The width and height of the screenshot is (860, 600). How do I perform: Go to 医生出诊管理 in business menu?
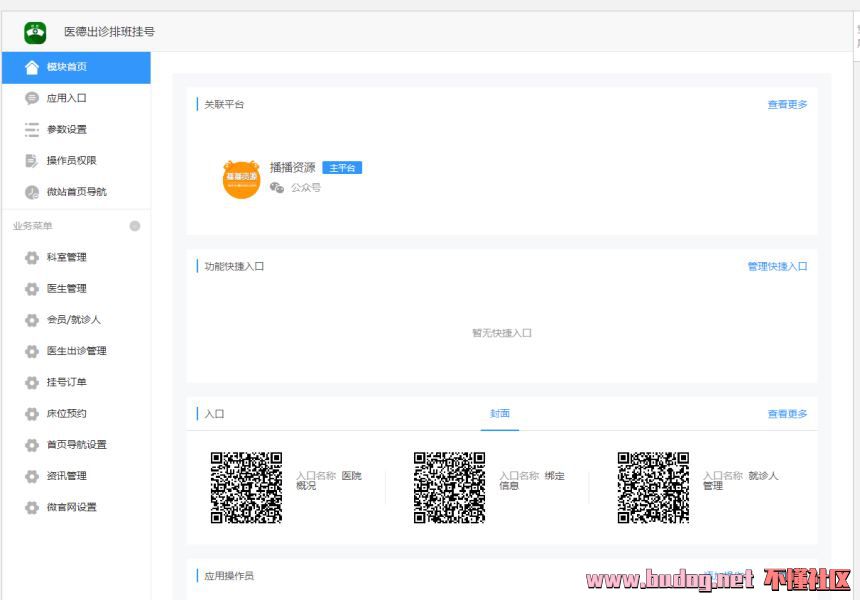(76, 351)
